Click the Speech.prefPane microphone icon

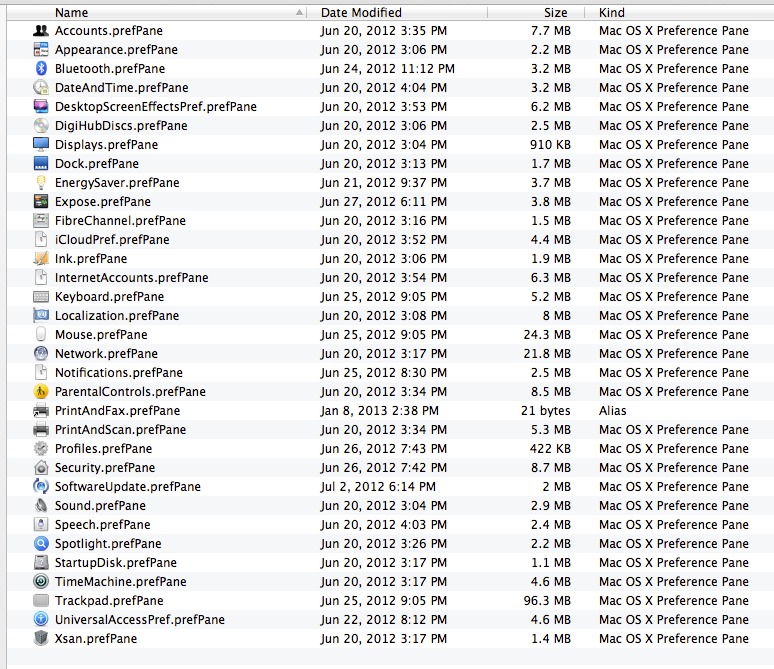tap(41, 525)
